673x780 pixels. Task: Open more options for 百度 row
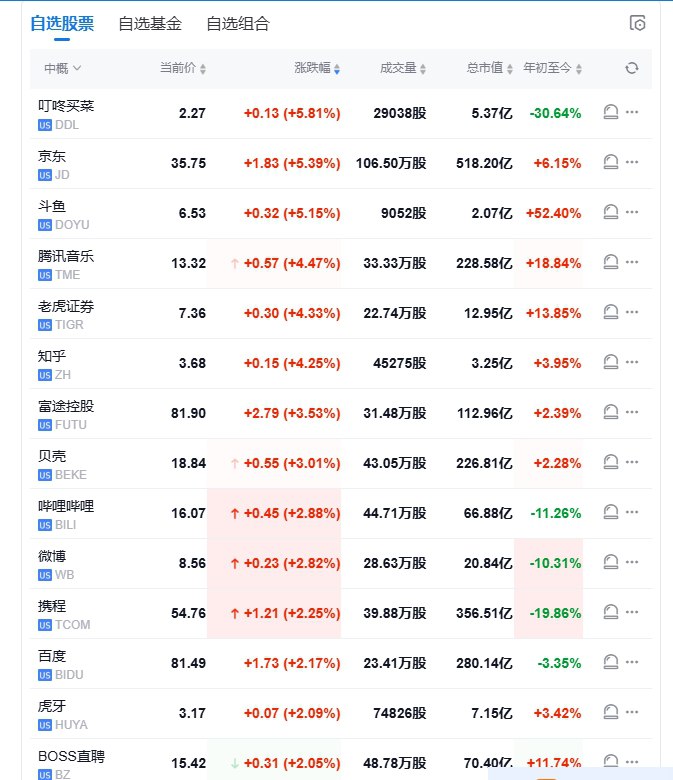(632, 662)
